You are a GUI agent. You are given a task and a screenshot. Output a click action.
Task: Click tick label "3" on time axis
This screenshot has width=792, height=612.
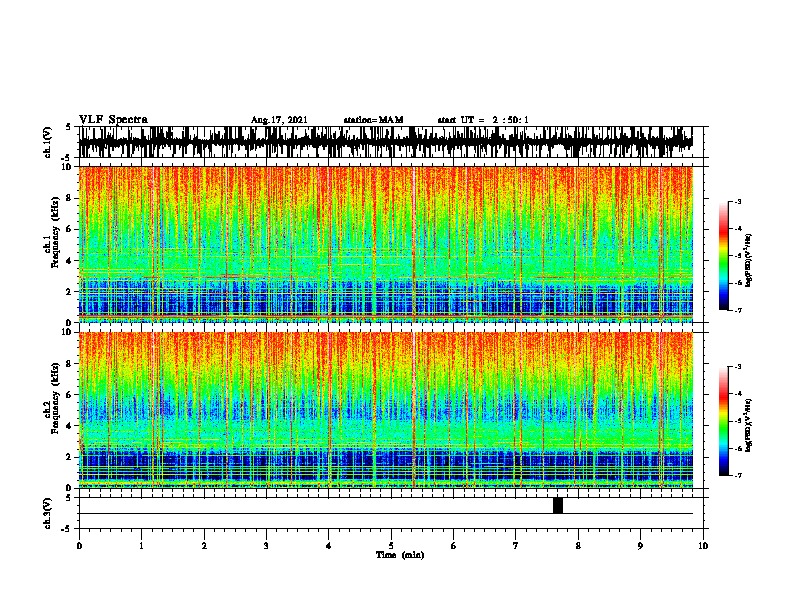[x=266, y=546]
